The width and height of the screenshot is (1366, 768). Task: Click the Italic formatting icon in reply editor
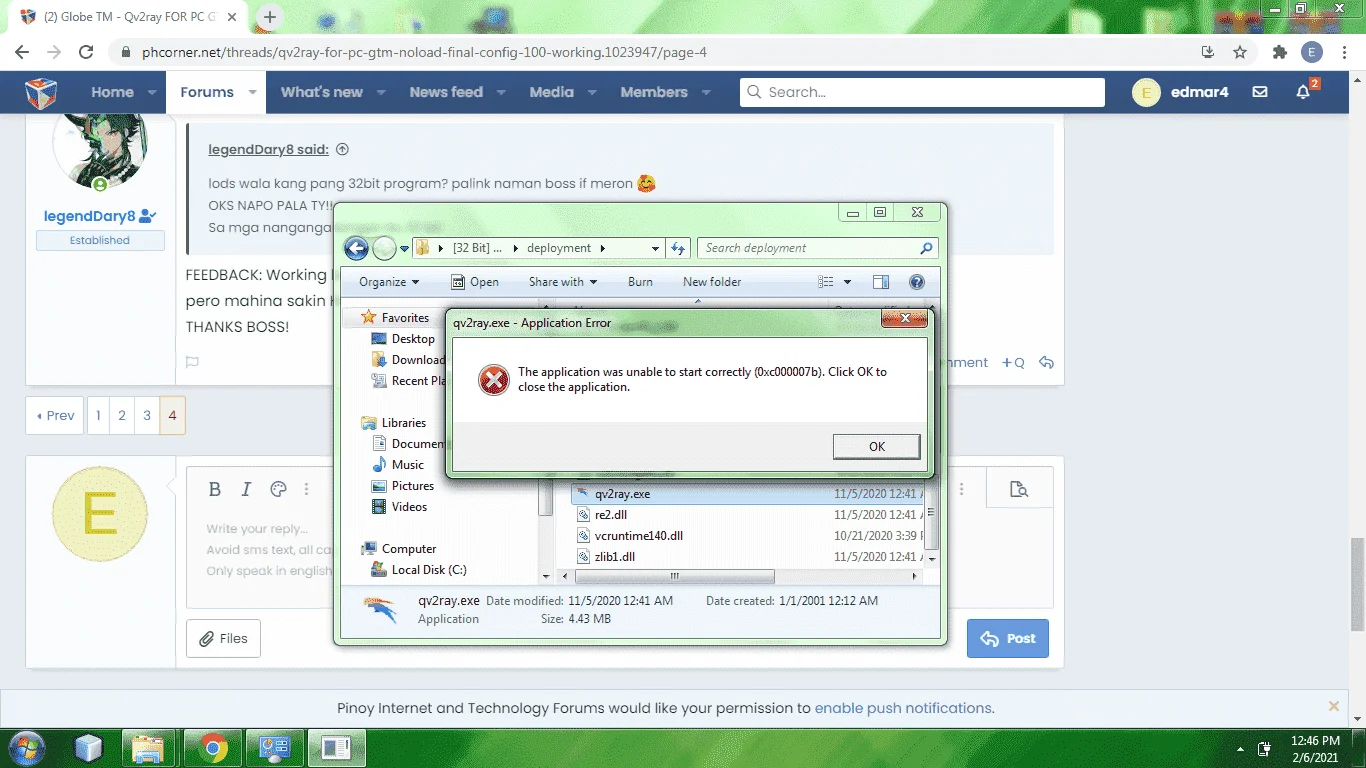(246, 489)
